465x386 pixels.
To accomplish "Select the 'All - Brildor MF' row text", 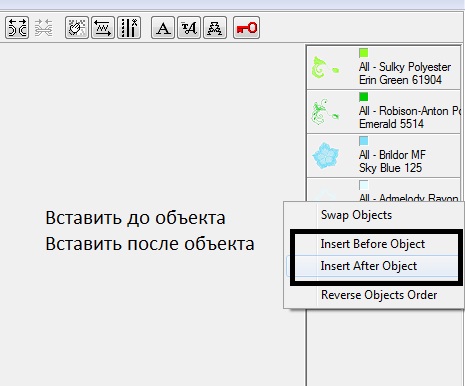I will point(392,155).
